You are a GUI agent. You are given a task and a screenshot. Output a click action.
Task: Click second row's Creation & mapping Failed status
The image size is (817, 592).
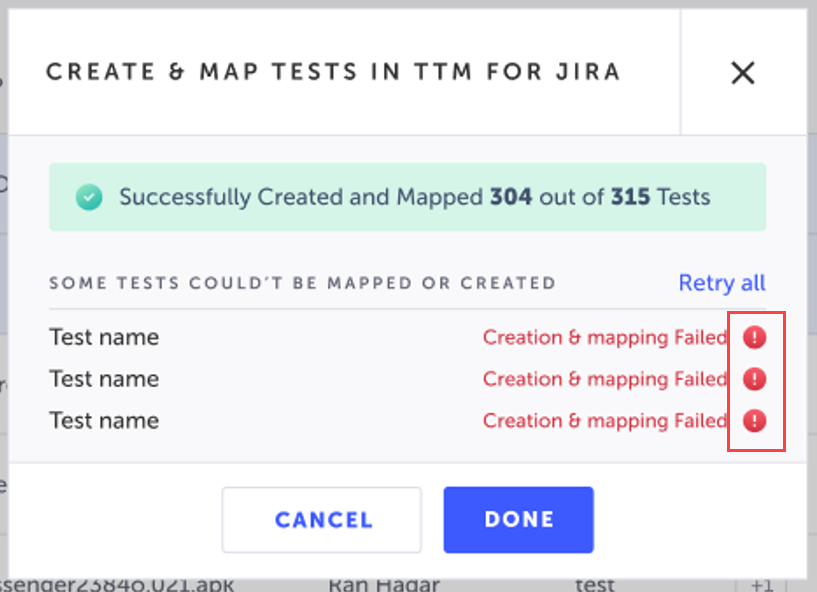pyautogui.click(x=604, y=379)
